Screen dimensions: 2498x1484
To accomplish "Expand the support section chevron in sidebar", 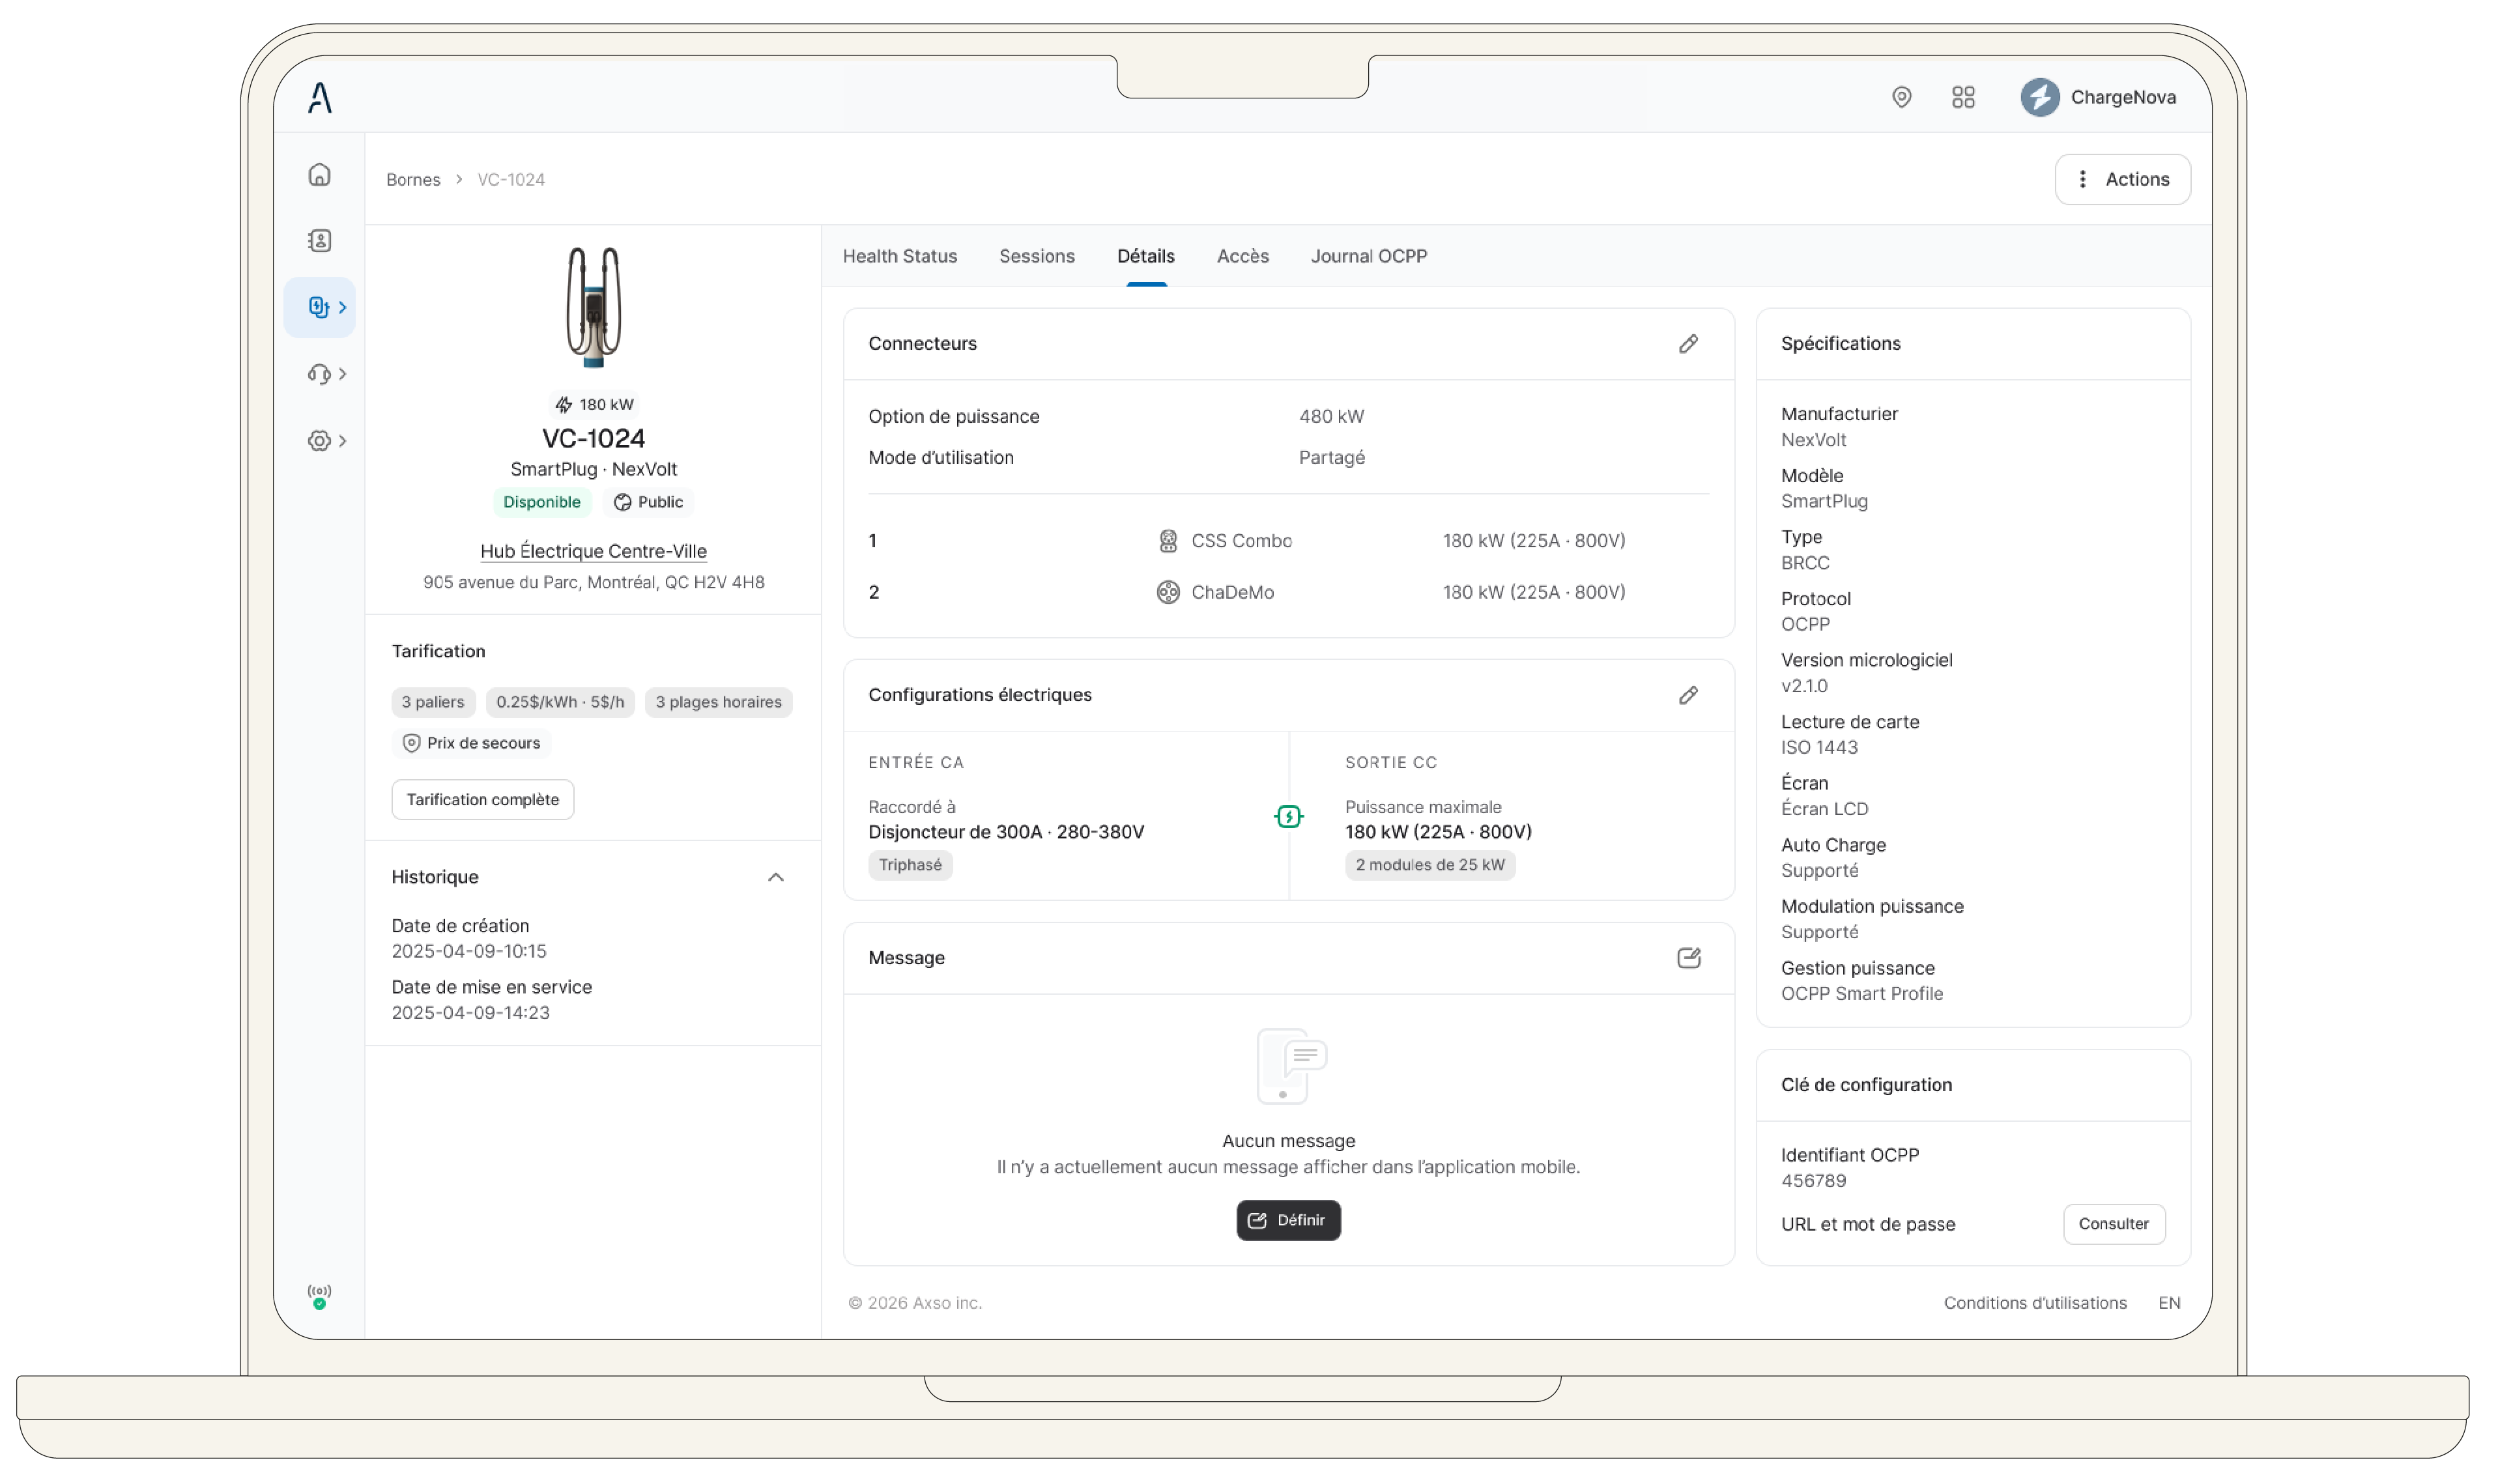I will (x=342, y=373).
